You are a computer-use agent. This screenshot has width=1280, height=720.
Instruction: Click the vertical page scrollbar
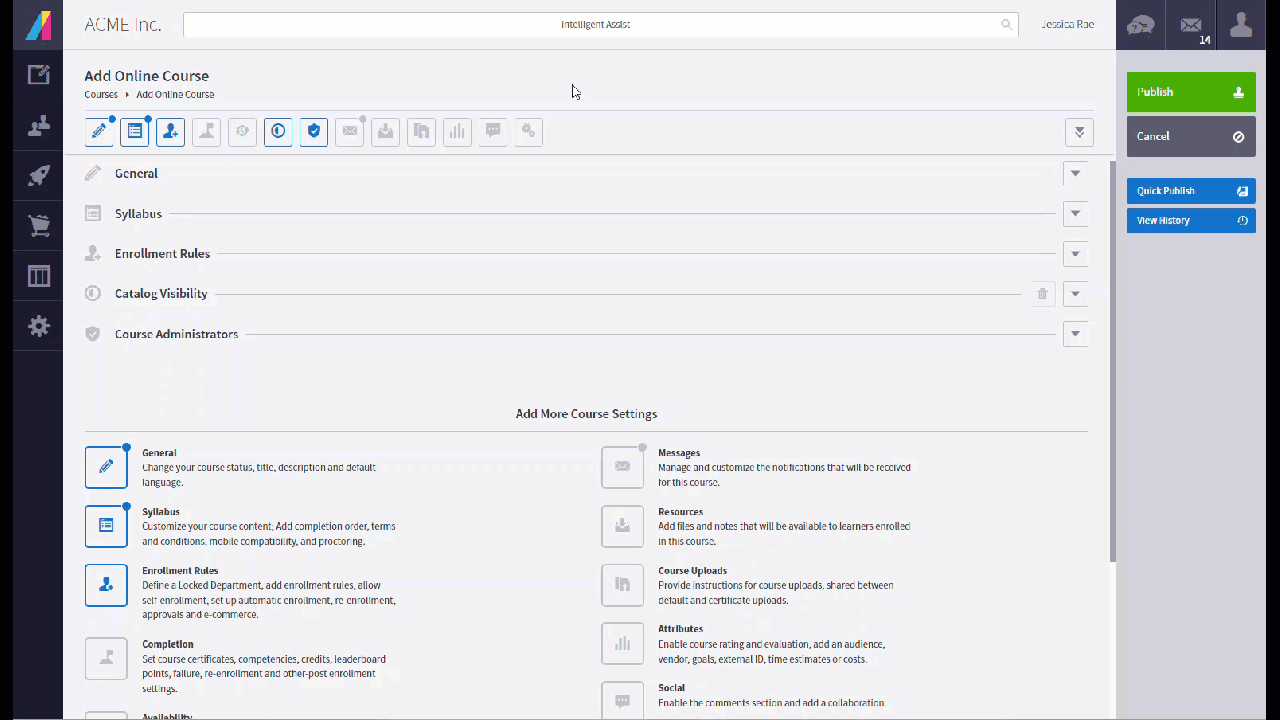[1113, 360]
